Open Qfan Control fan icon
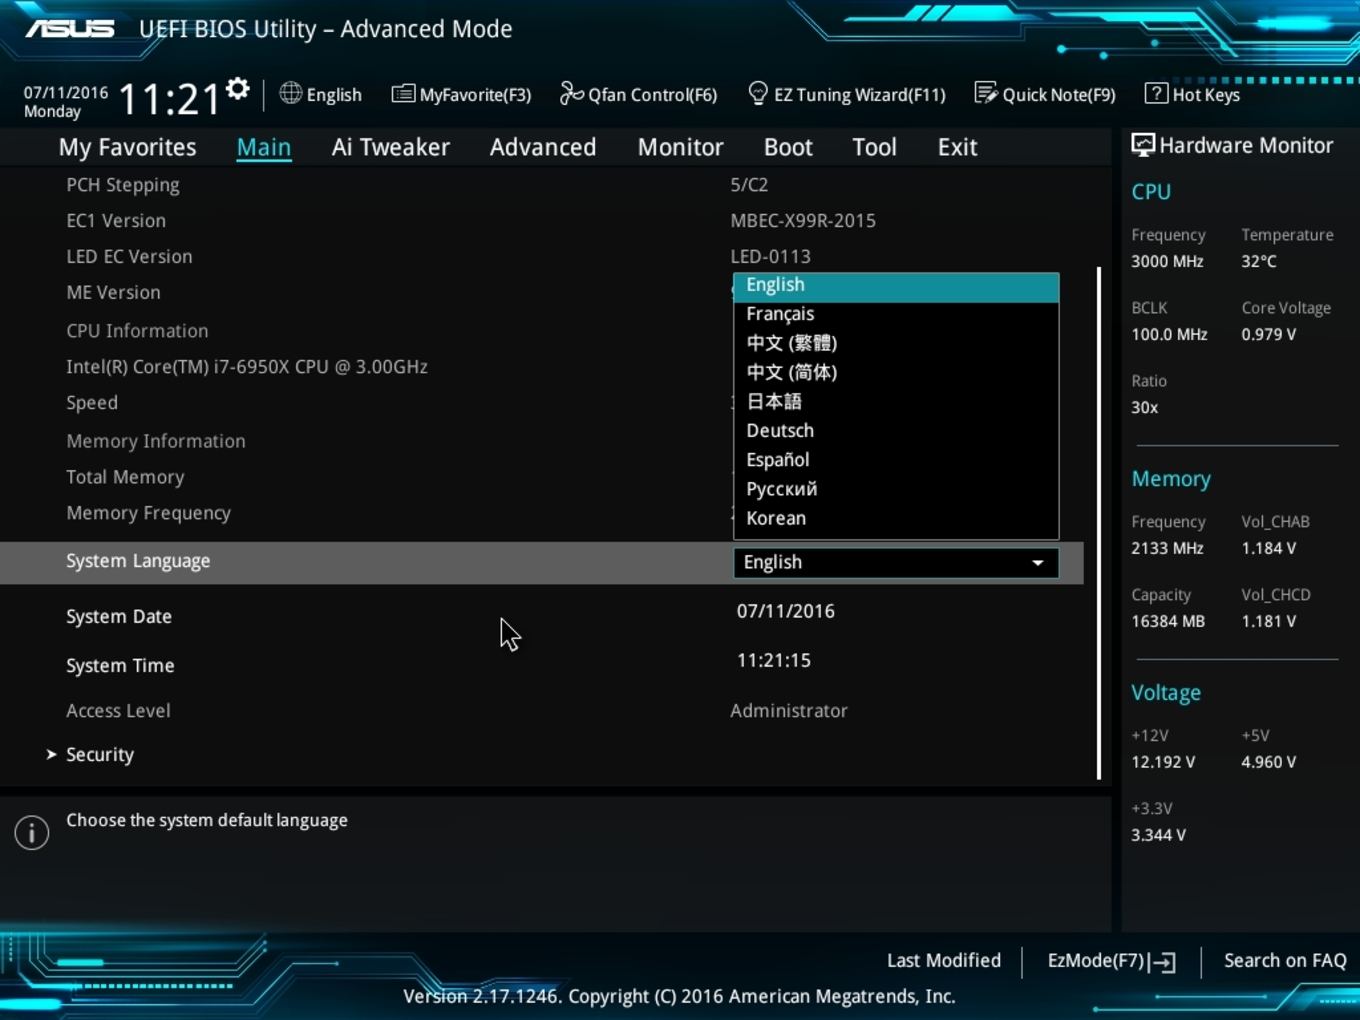The height and width of the screenshot is (1020, 1360). 571,93
